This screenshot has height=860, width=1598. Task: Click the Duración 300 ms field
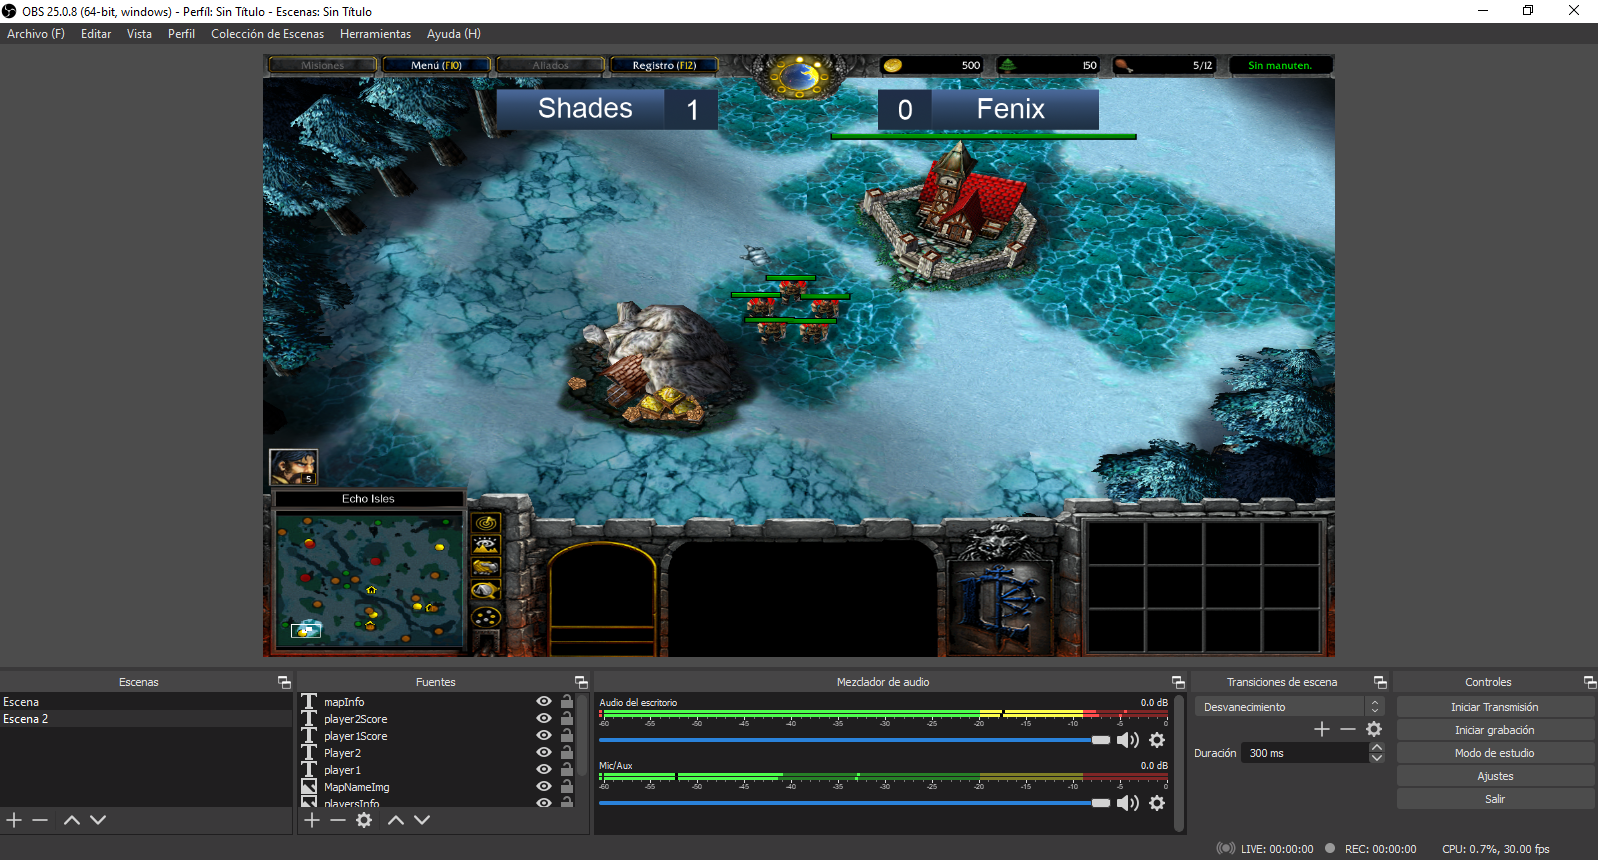pos(1305,753)
